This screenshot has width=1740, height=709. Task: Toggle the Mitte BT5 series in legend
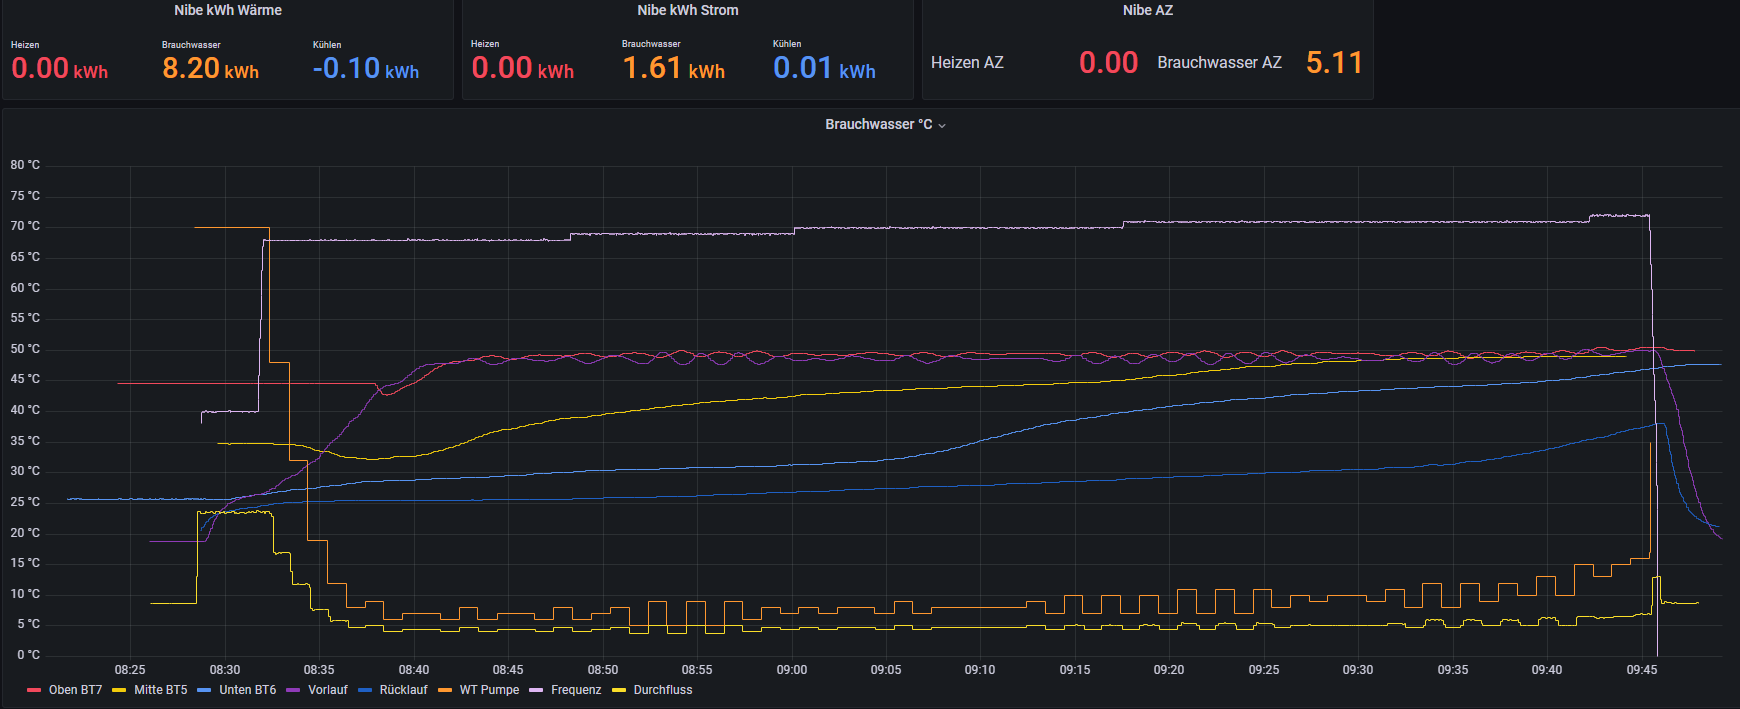[x=160, y=690]
